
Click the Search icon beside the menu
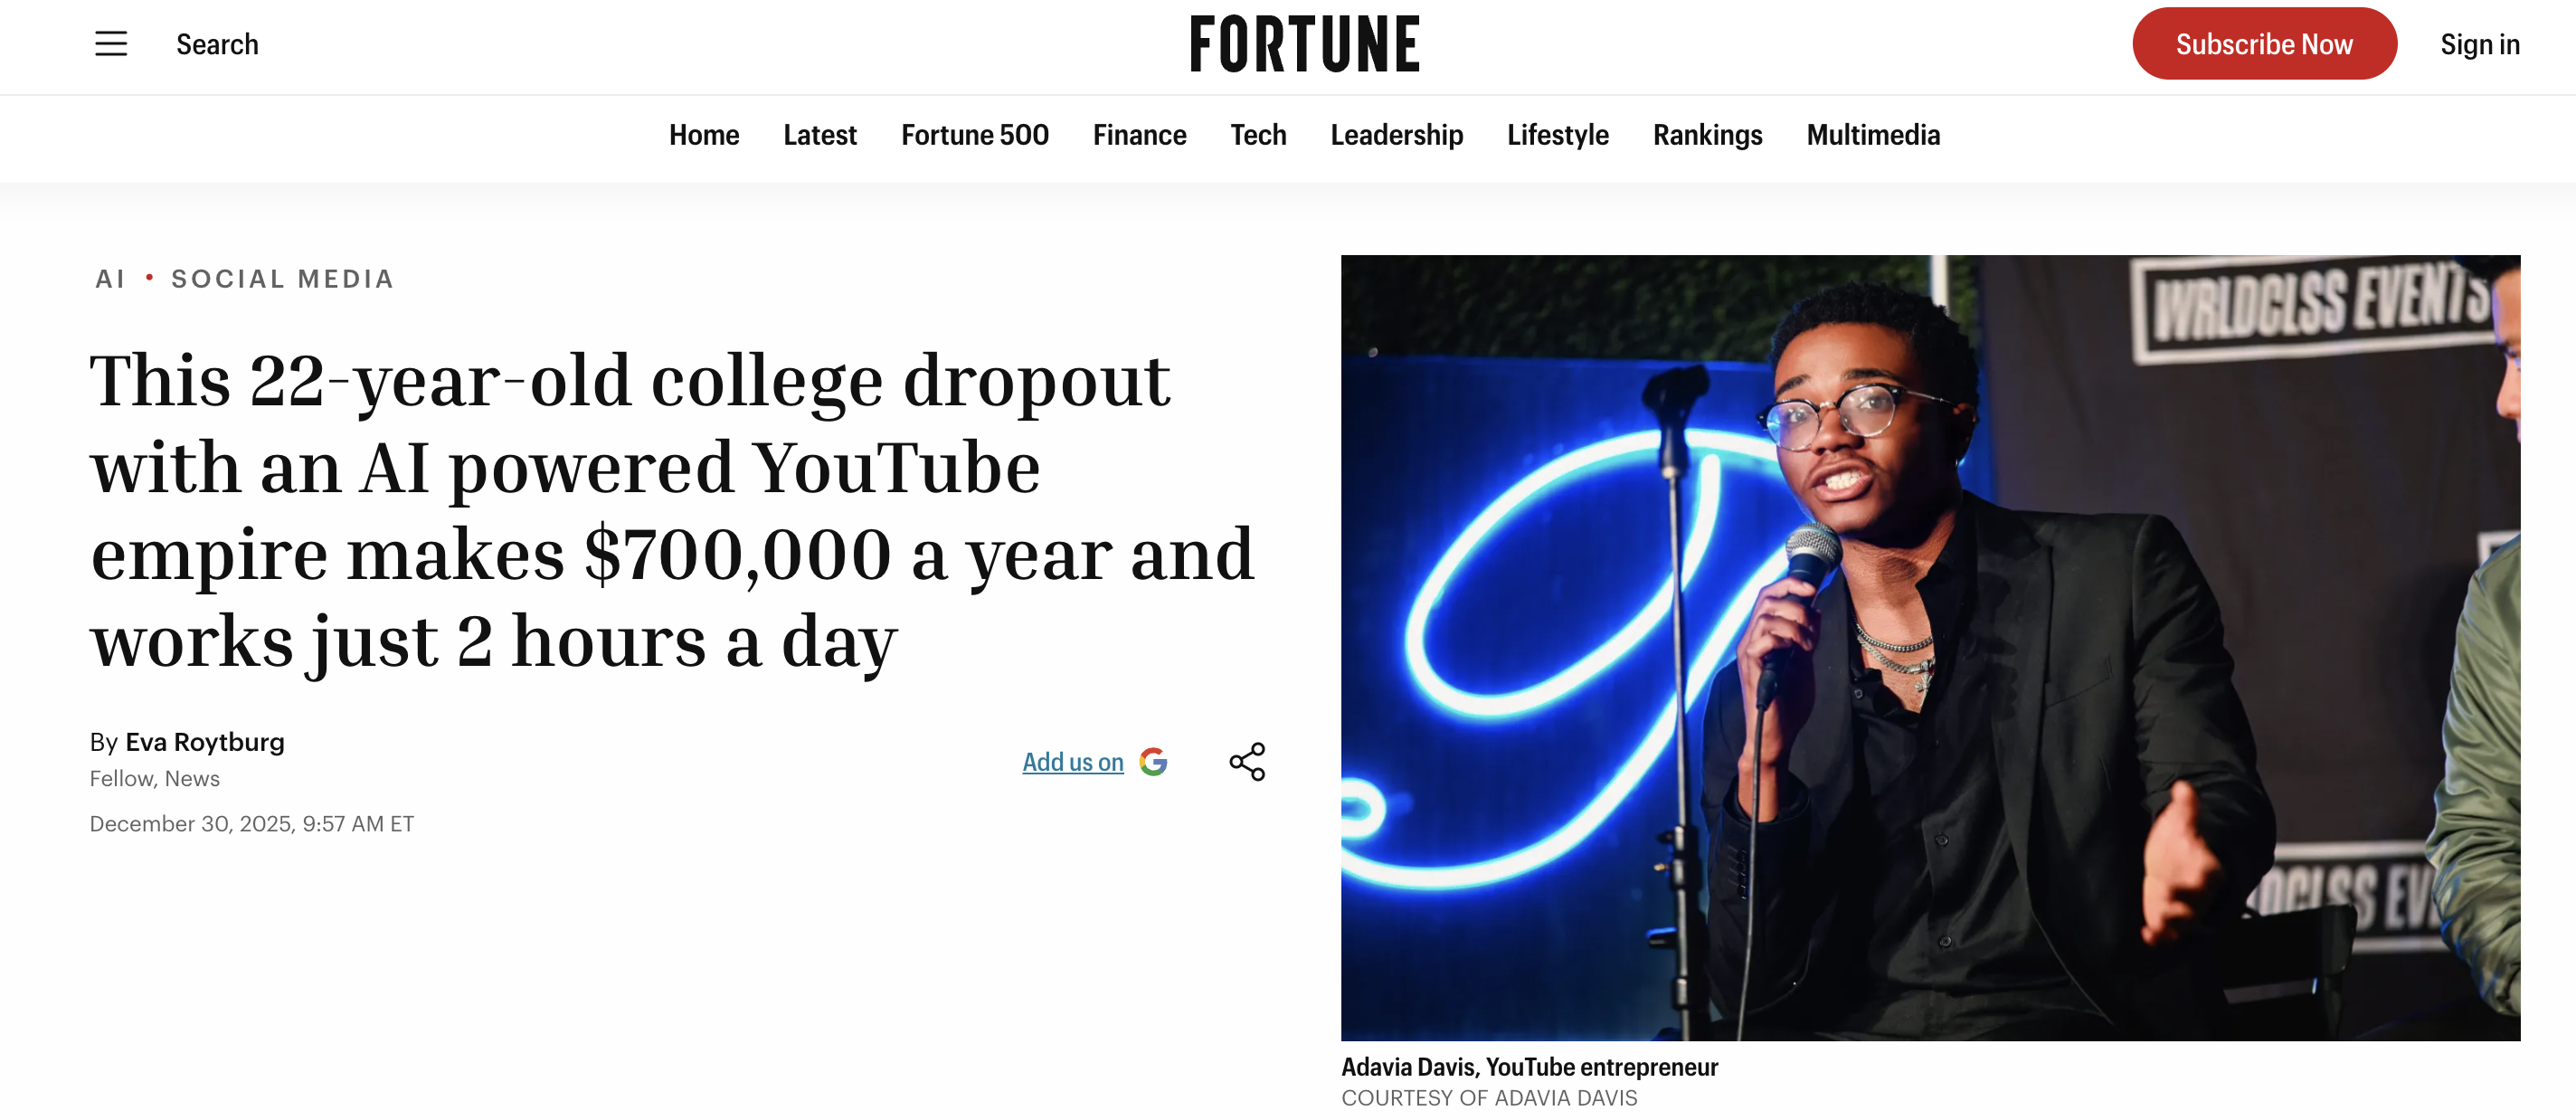[217, 44]
